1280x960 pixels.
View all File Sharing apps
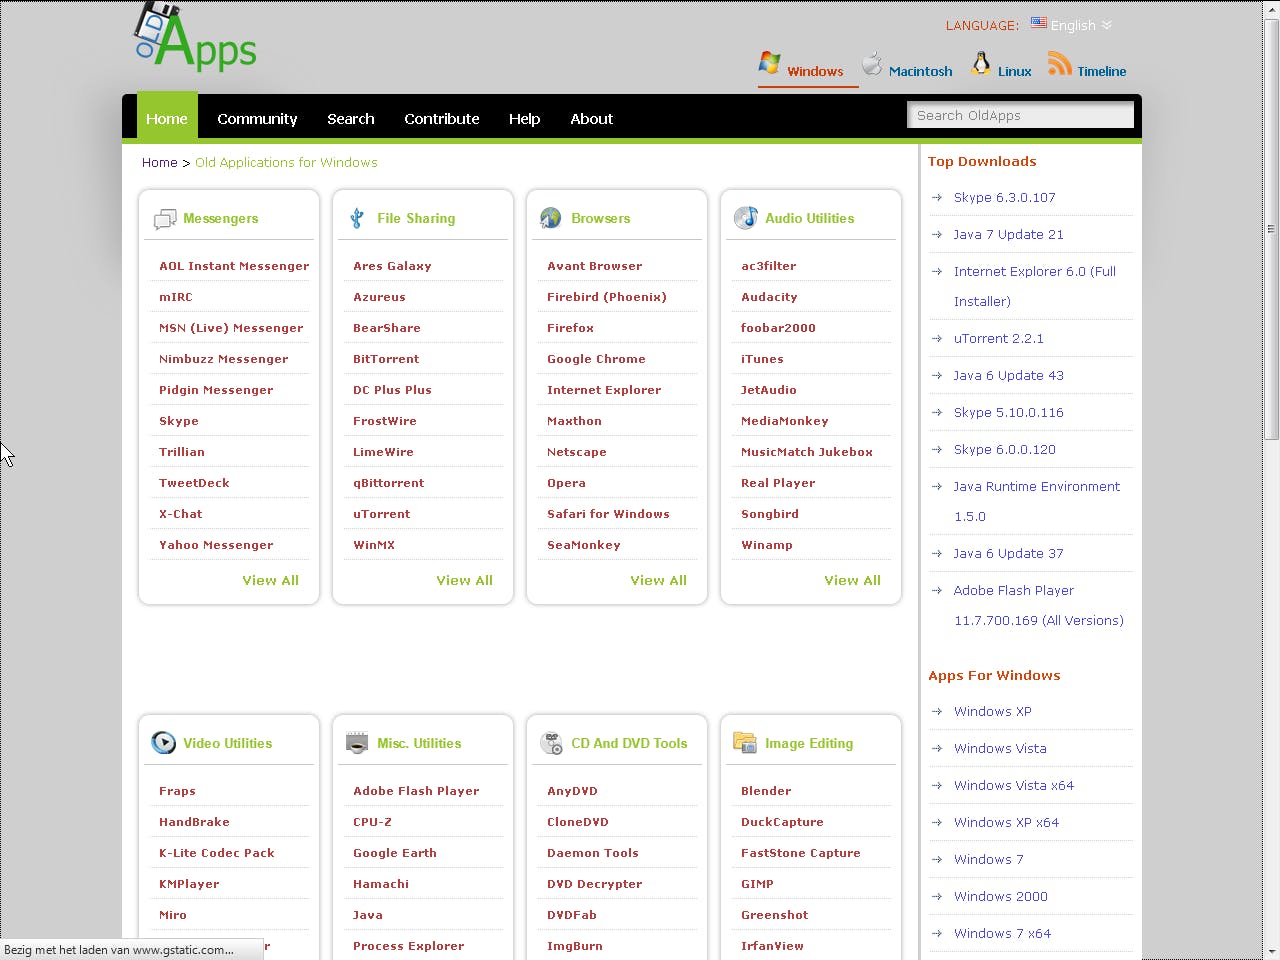(x=464, y=580)
